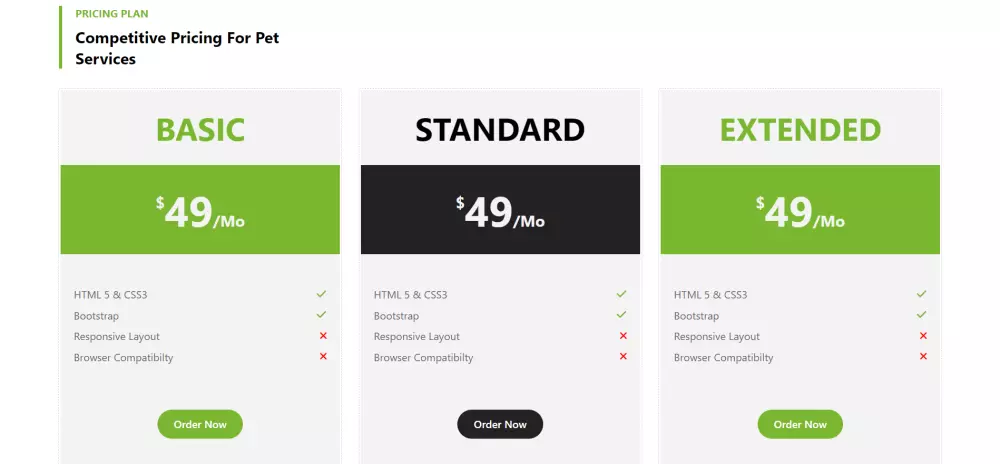Image resolution: width=1000 pixels, height=464 pixels.
Task: Click the green Extended $49/Mo price banner
Action: click(x=800, y=210)
